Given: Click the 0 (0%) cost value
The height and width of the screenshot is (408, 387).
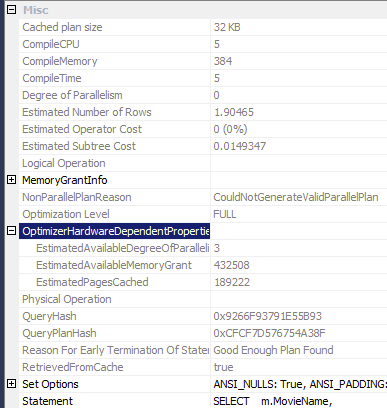Looking at the screenshot, I should 230,129.
